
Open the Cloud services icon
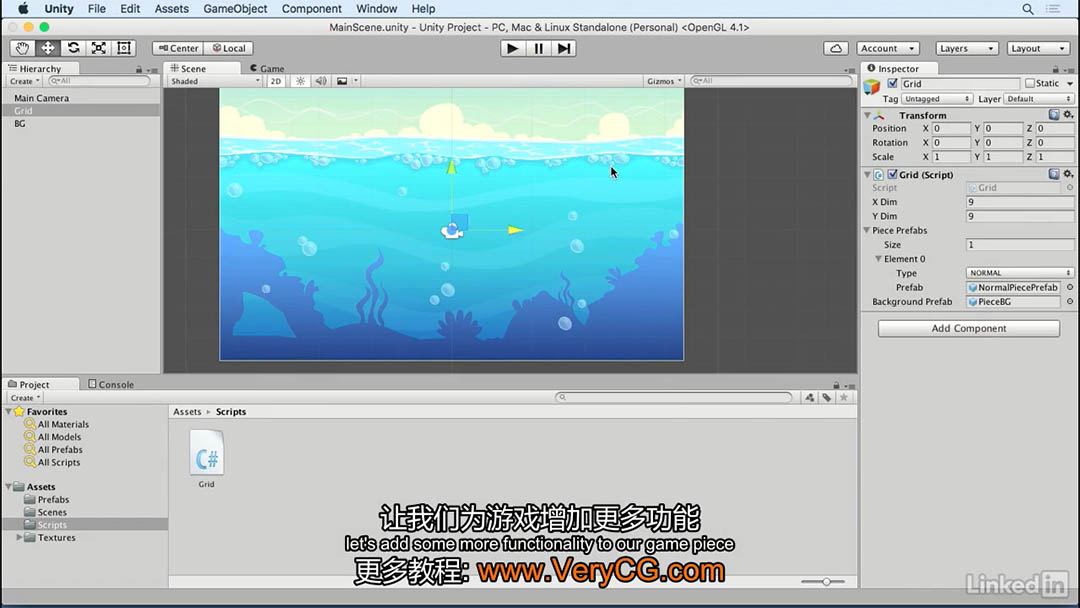click(835, 48)
